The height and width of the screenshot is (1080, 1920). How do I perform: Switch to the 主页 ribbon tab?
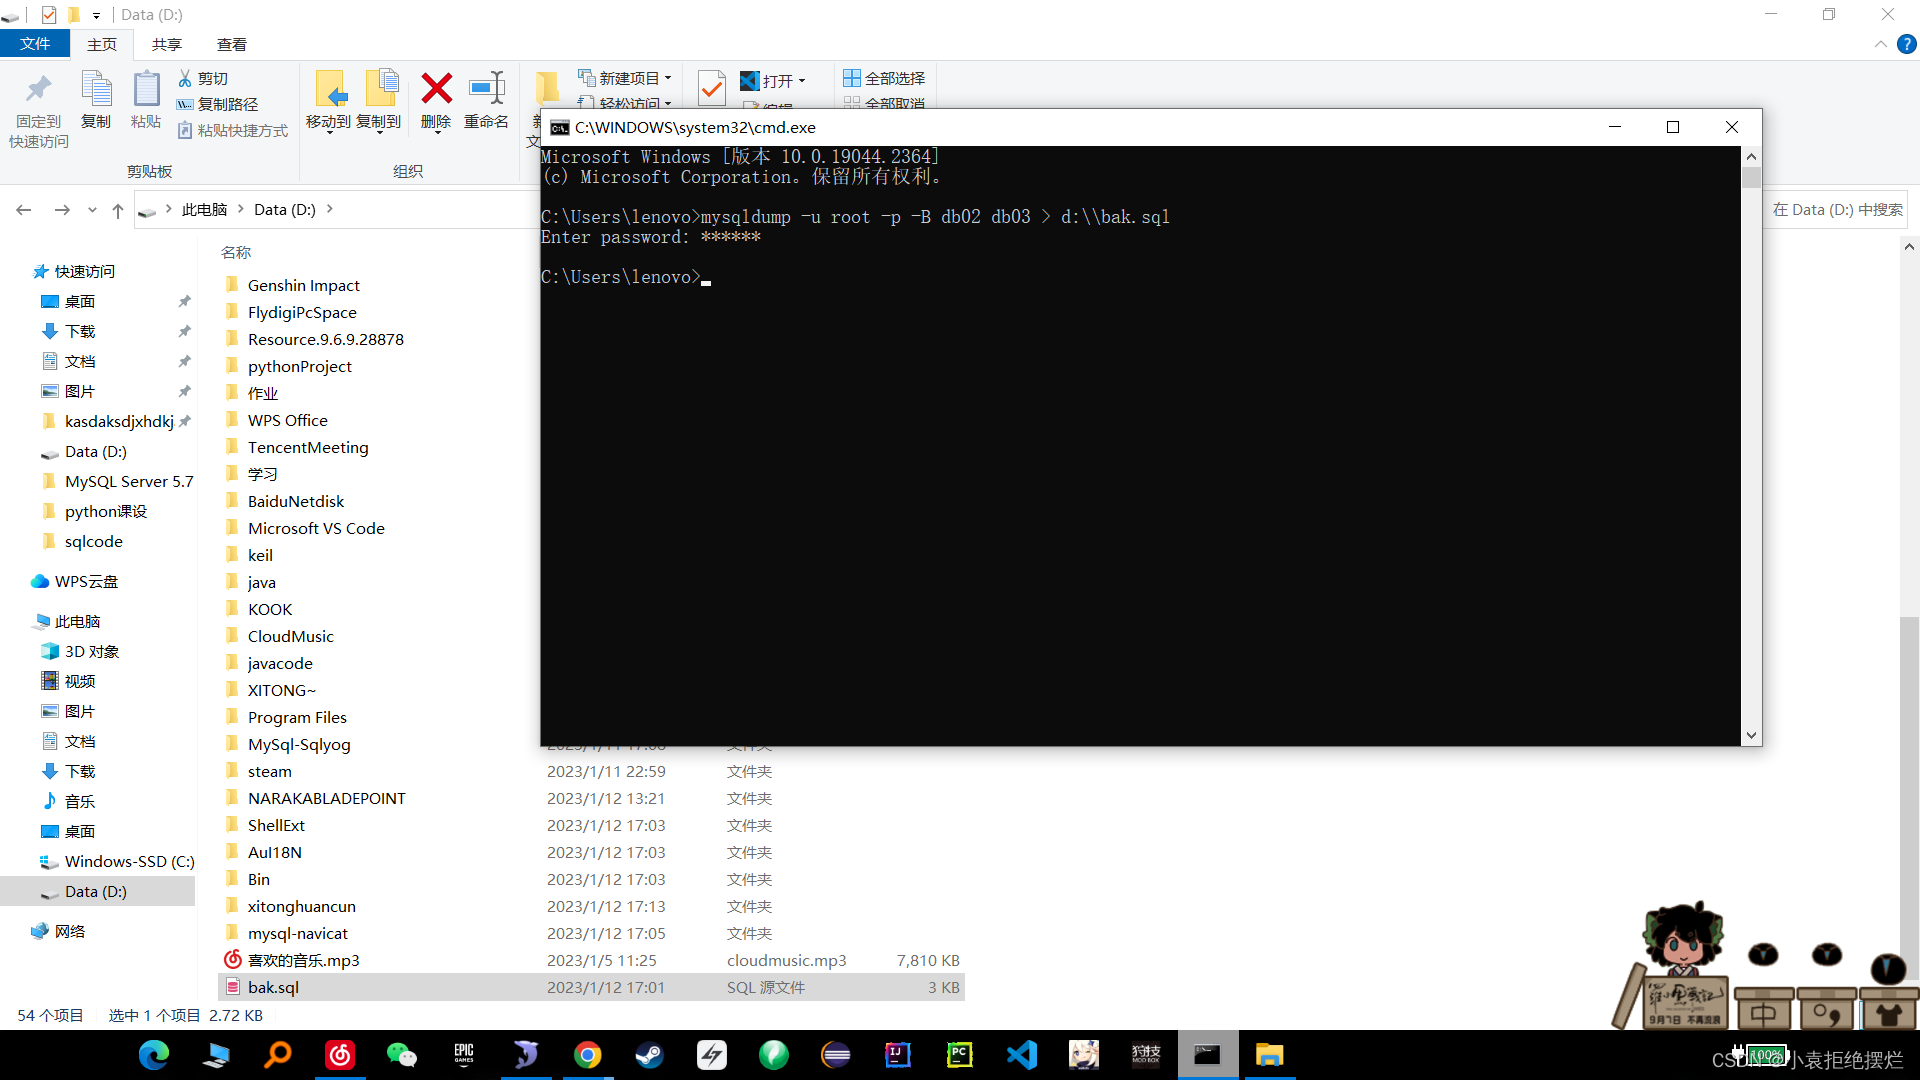coord(102,44)
